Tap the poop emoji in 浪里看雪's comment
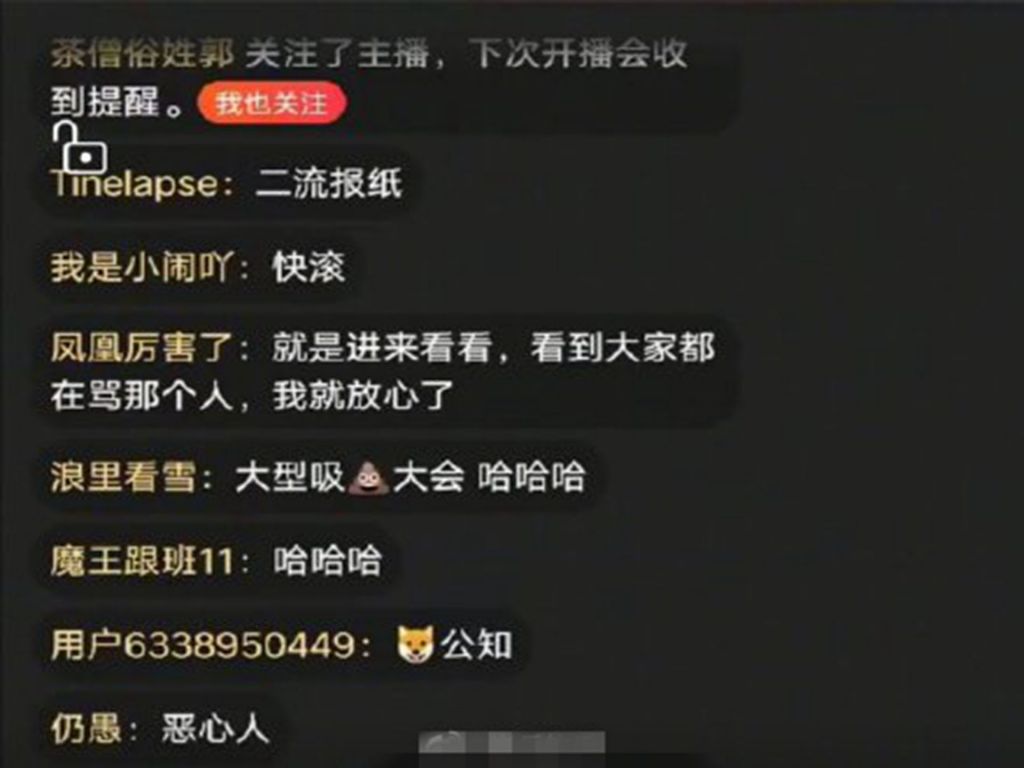 pyautogui.click(x=368, y=477)
